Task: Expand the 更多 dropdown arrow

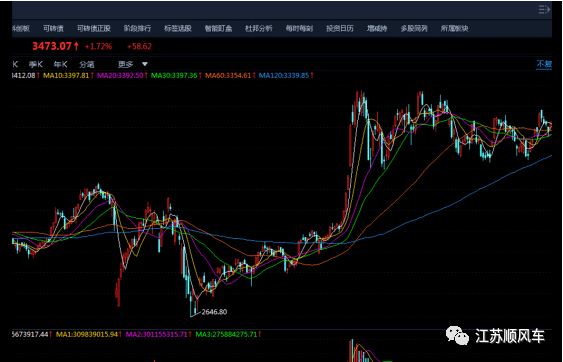Action: point(144,64)
